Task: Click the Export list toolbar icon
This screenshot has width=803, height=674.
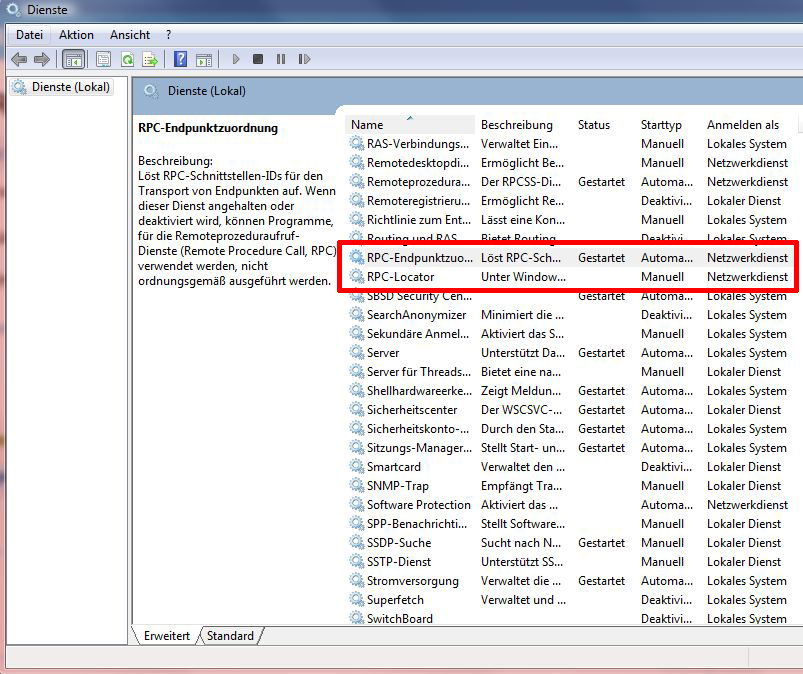Action: coord(150,59)
